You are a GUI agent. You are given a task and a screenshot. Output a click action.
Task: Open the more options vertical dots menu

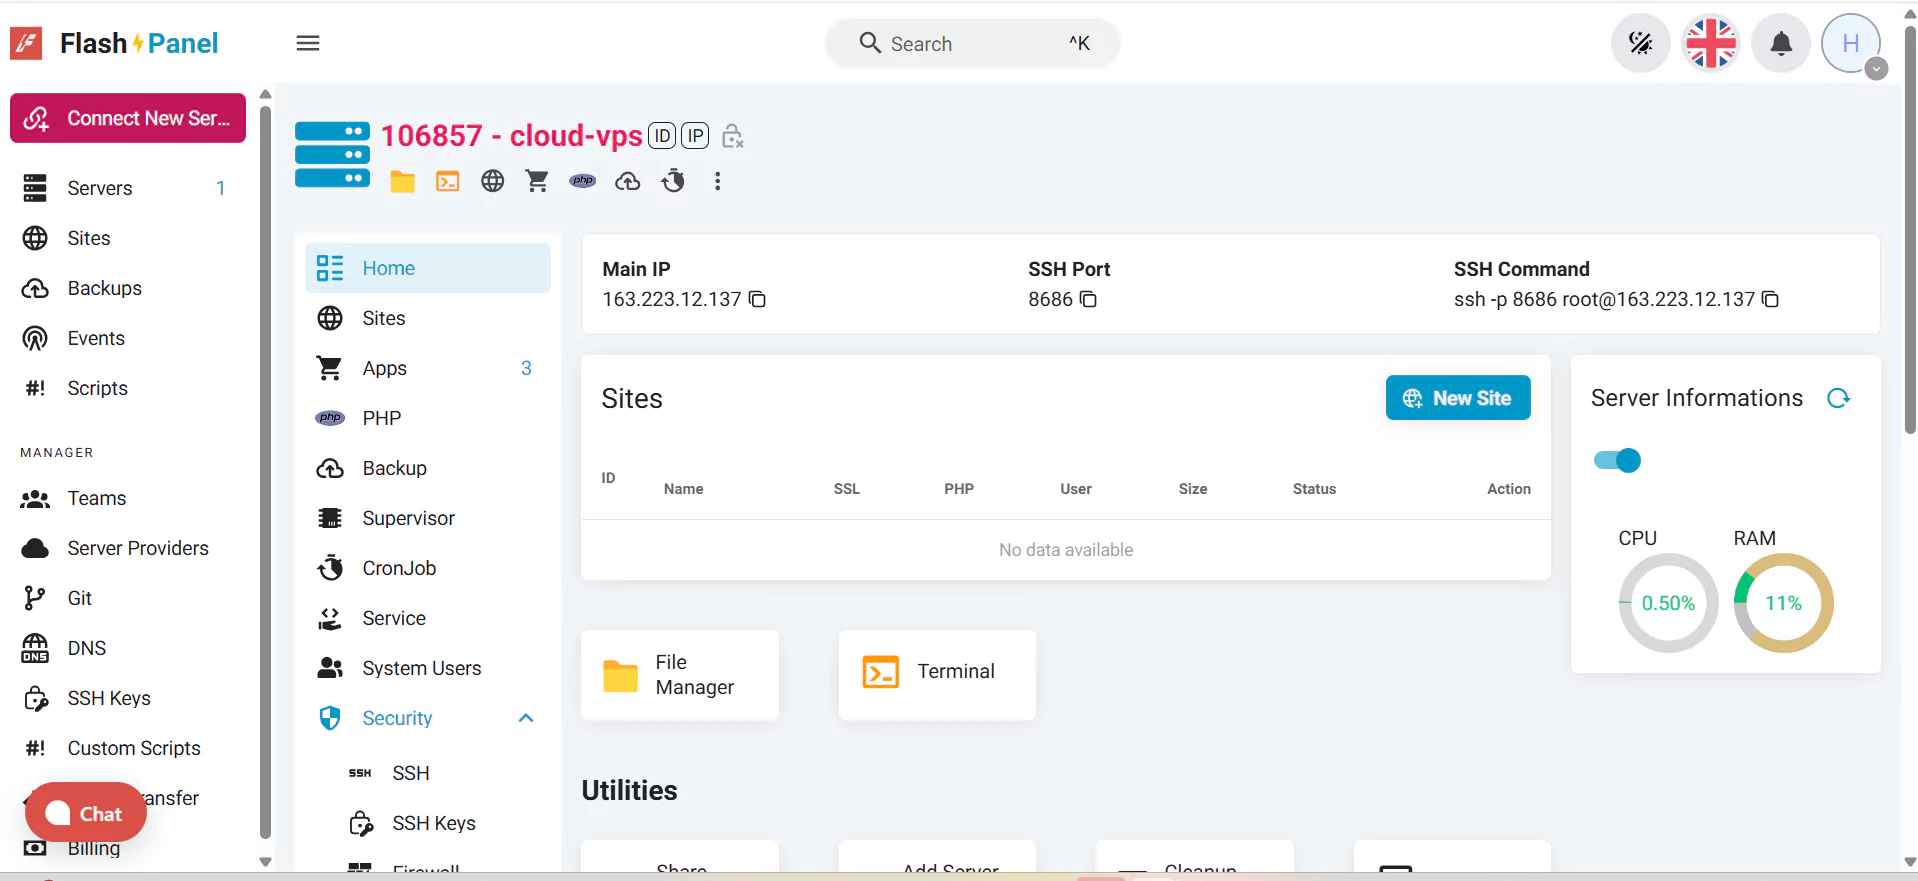pyautogui.click(x=717, y=181)
